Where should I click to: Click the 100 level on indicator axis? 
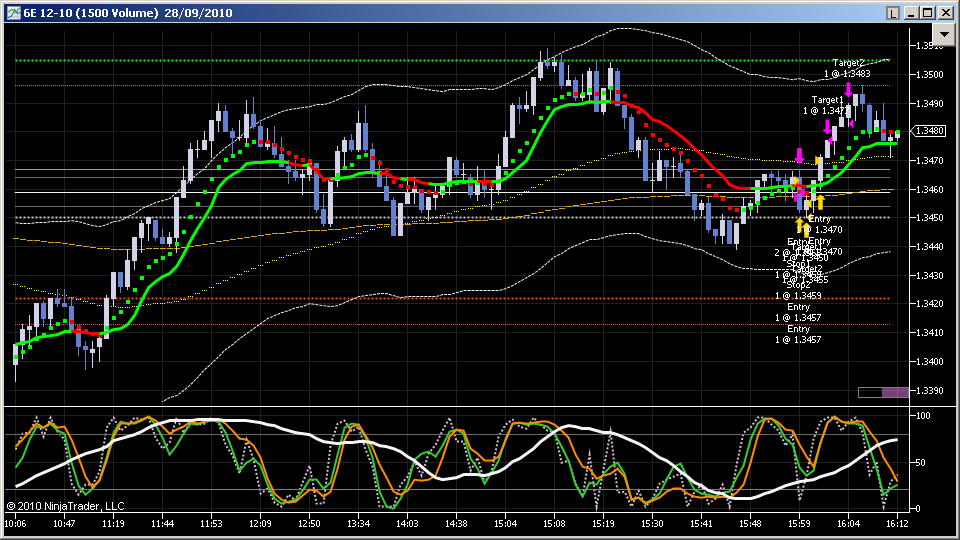pyautogui.click(x=923, y=416)
